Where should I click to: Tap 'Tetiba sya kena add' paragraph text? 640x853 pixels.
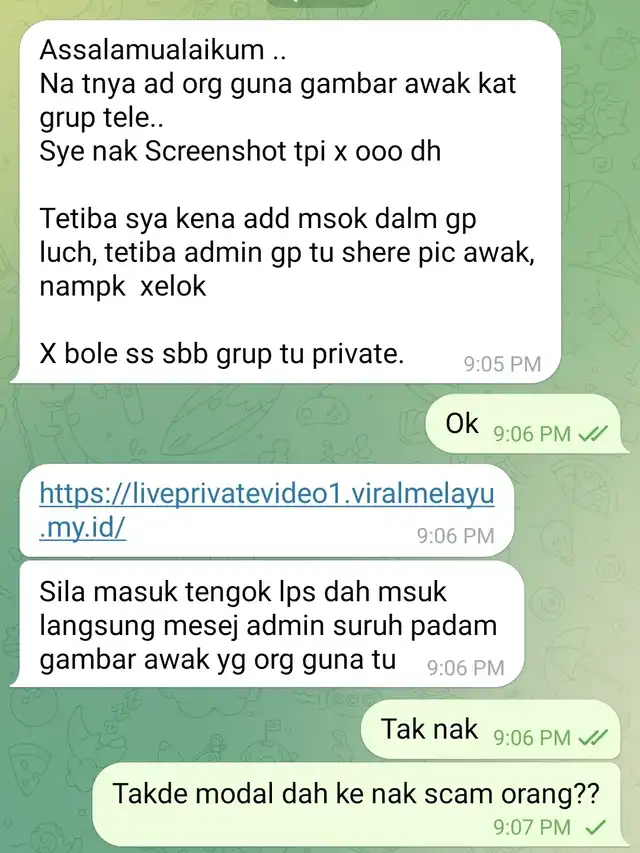(x=287, y=252)
